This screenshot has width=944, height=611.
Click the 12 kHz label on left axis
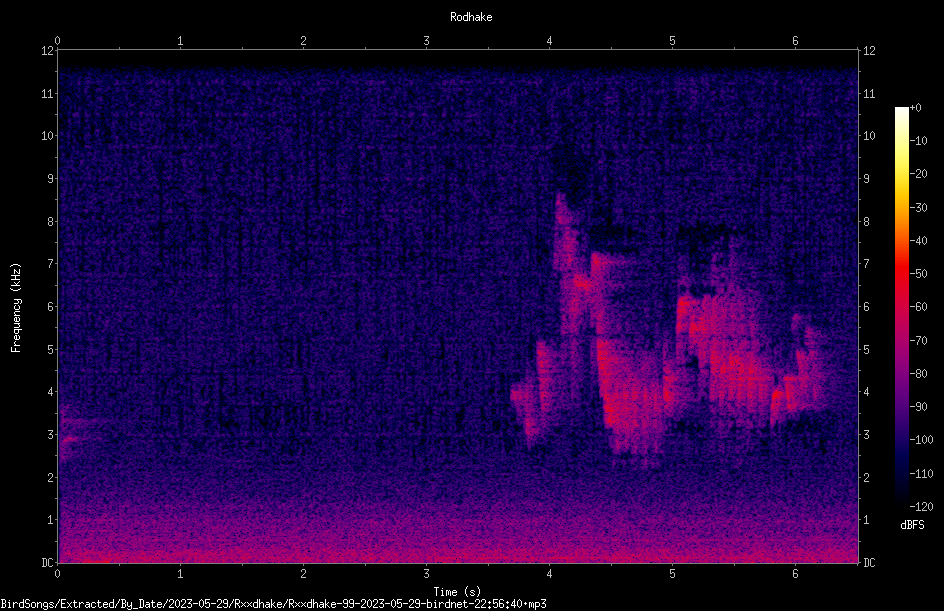[48, 51]
